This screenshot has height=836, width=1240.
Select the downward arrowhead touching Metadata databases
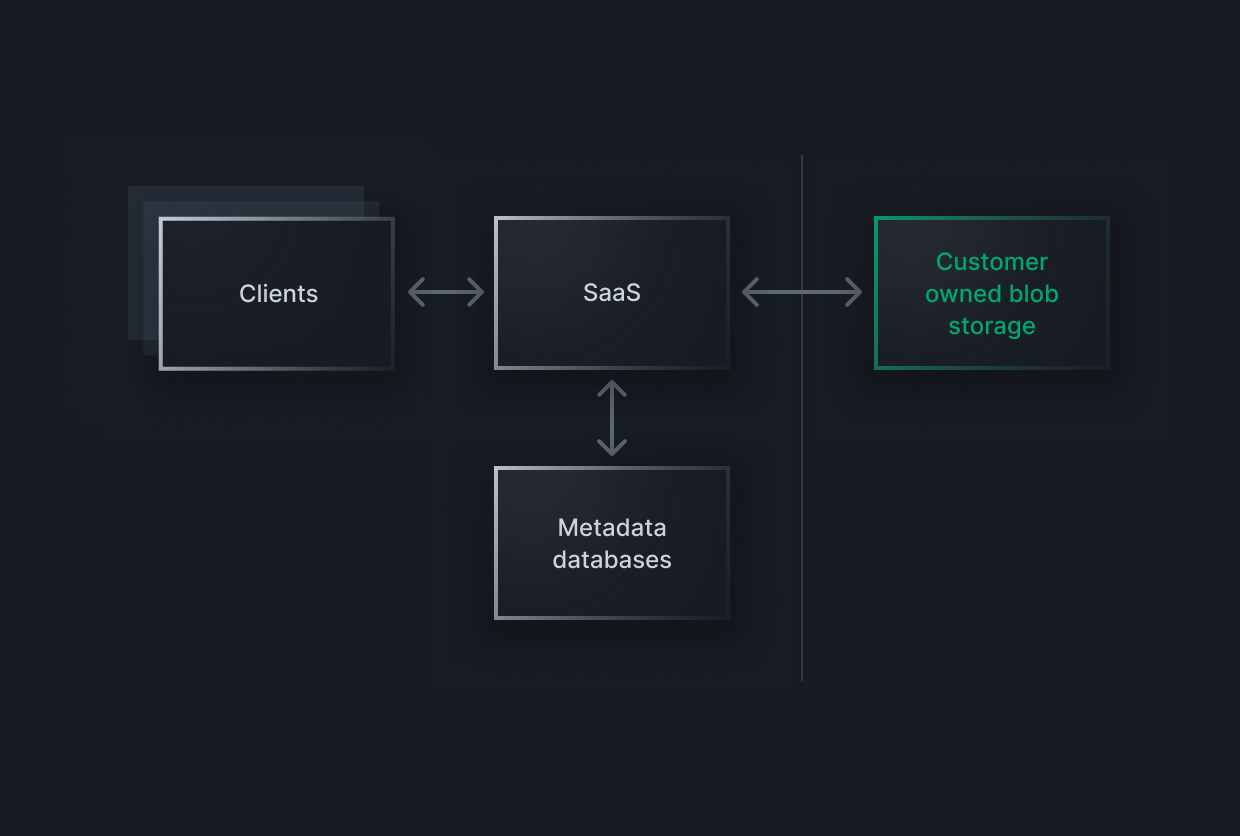[613, 448]
